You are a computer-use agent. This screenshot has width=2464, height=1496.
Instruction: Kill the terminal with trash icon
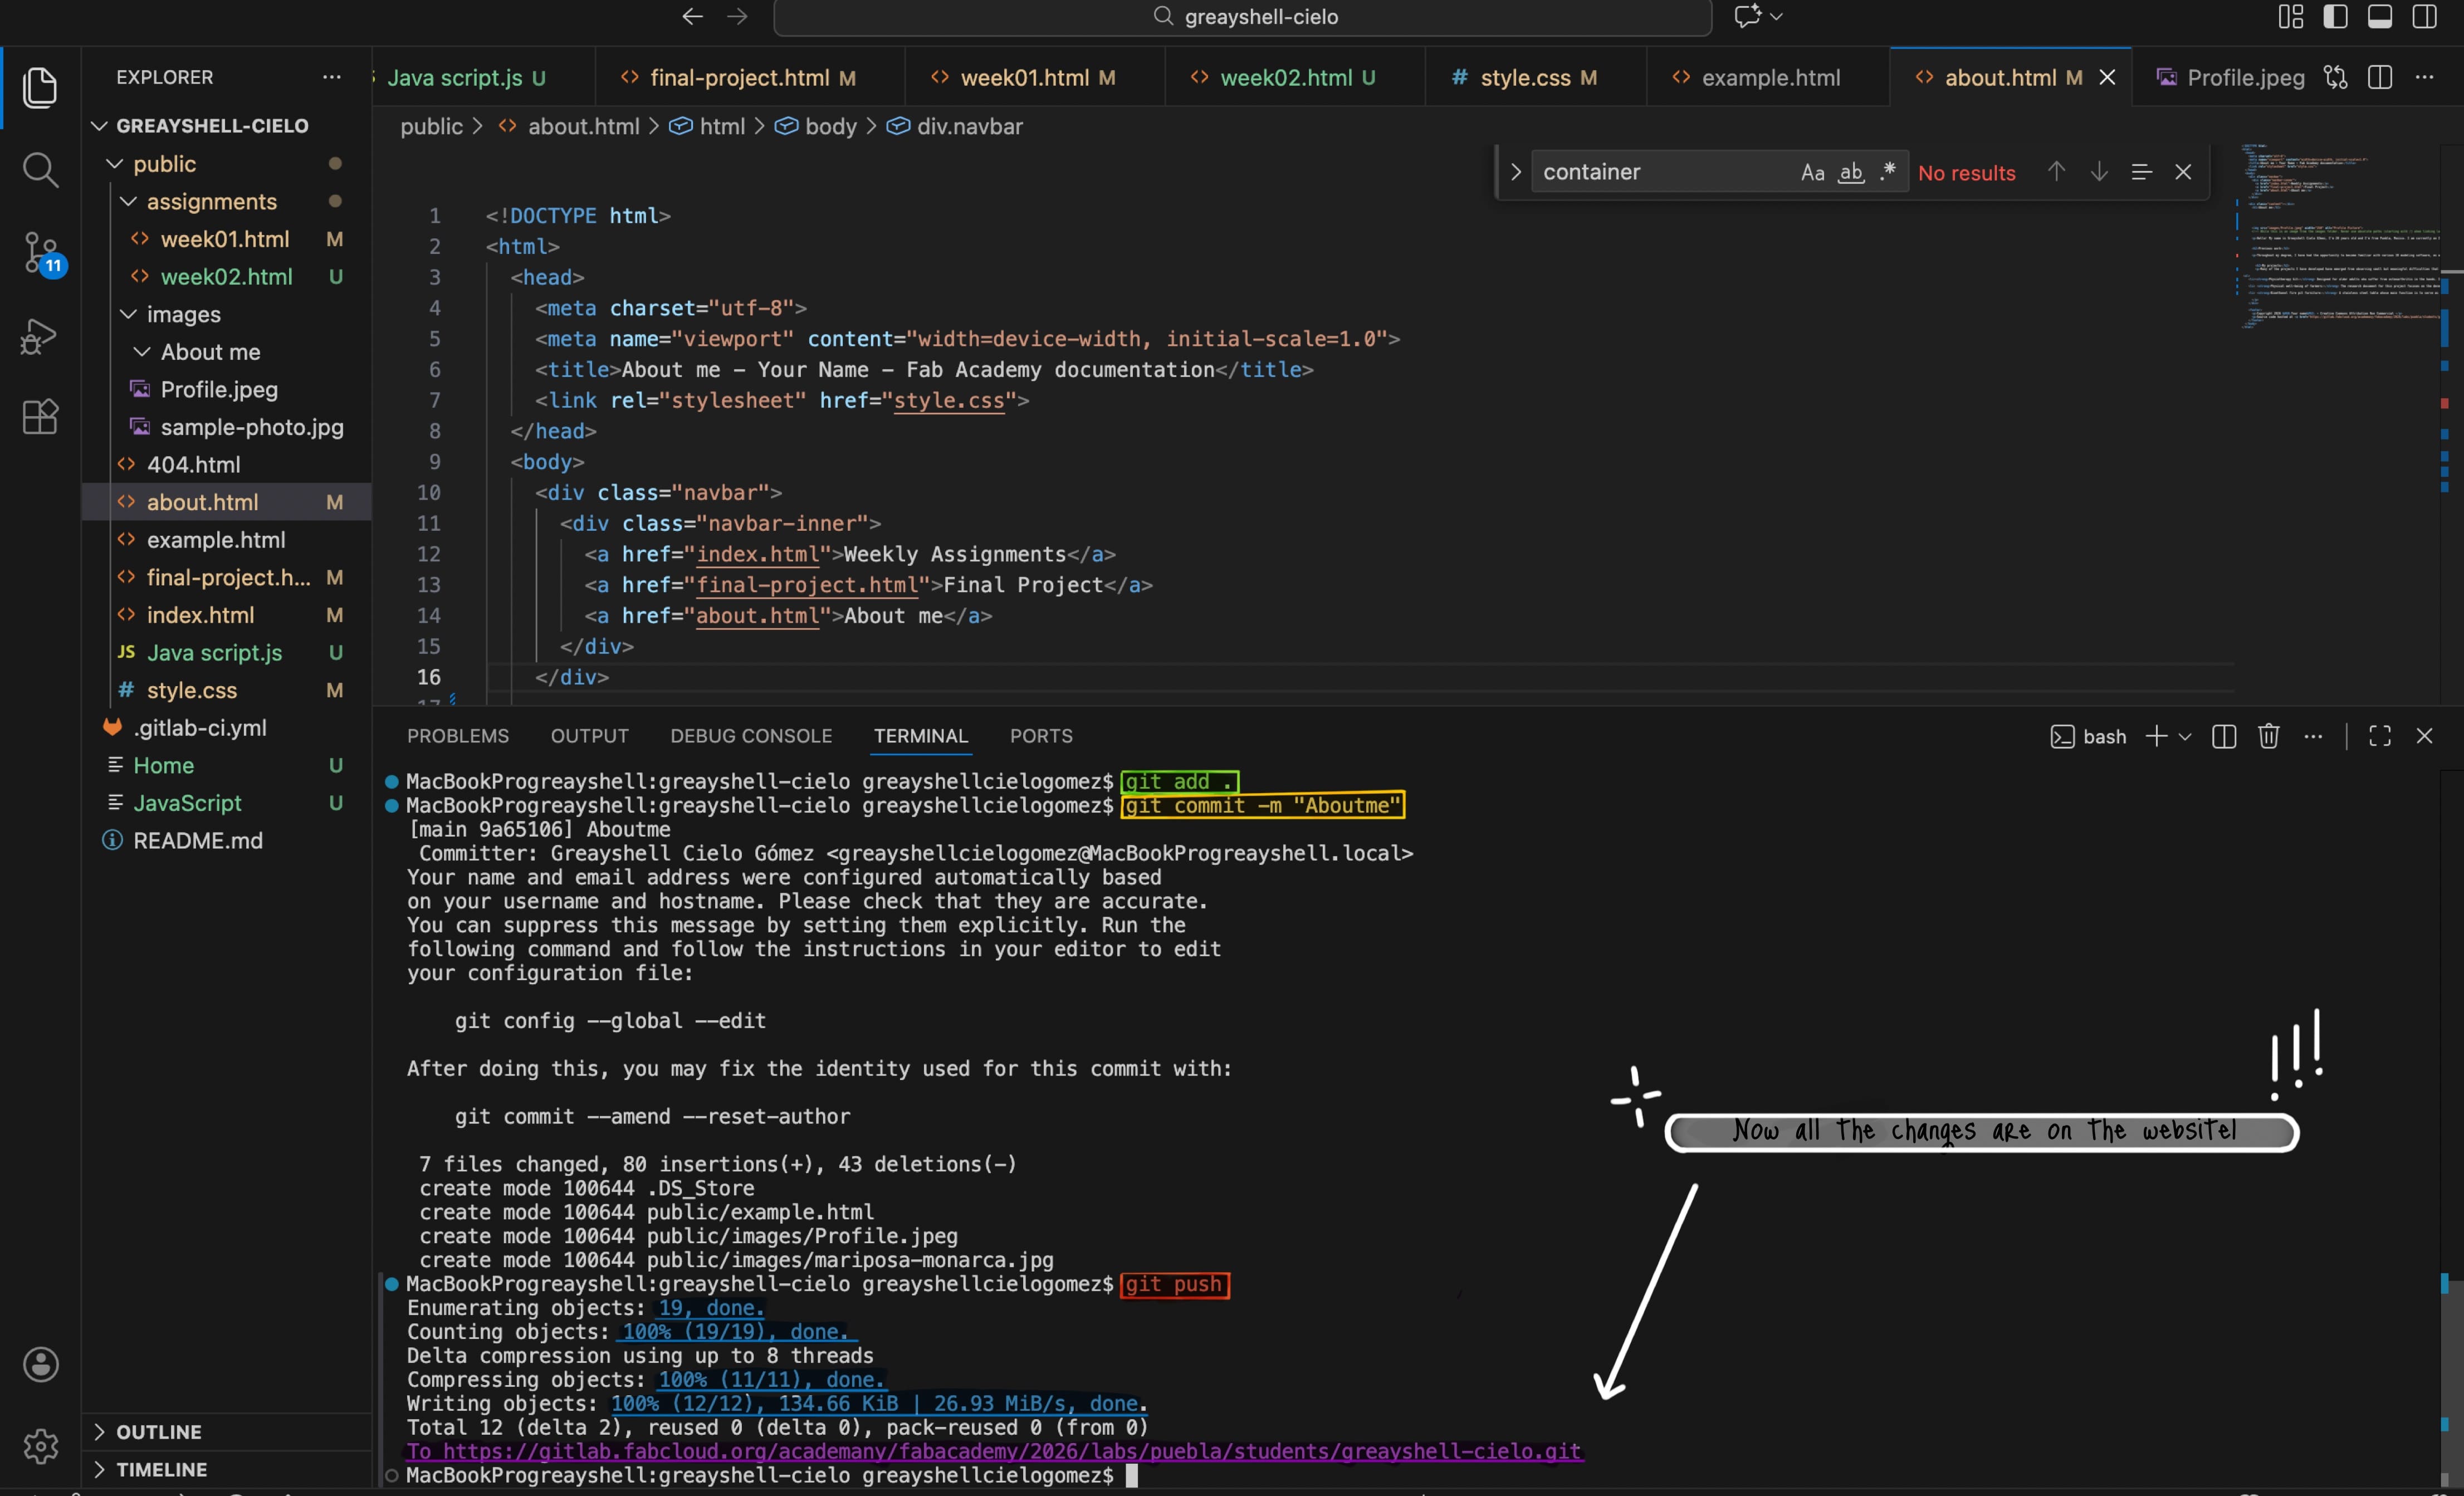tap(2268, 736)
